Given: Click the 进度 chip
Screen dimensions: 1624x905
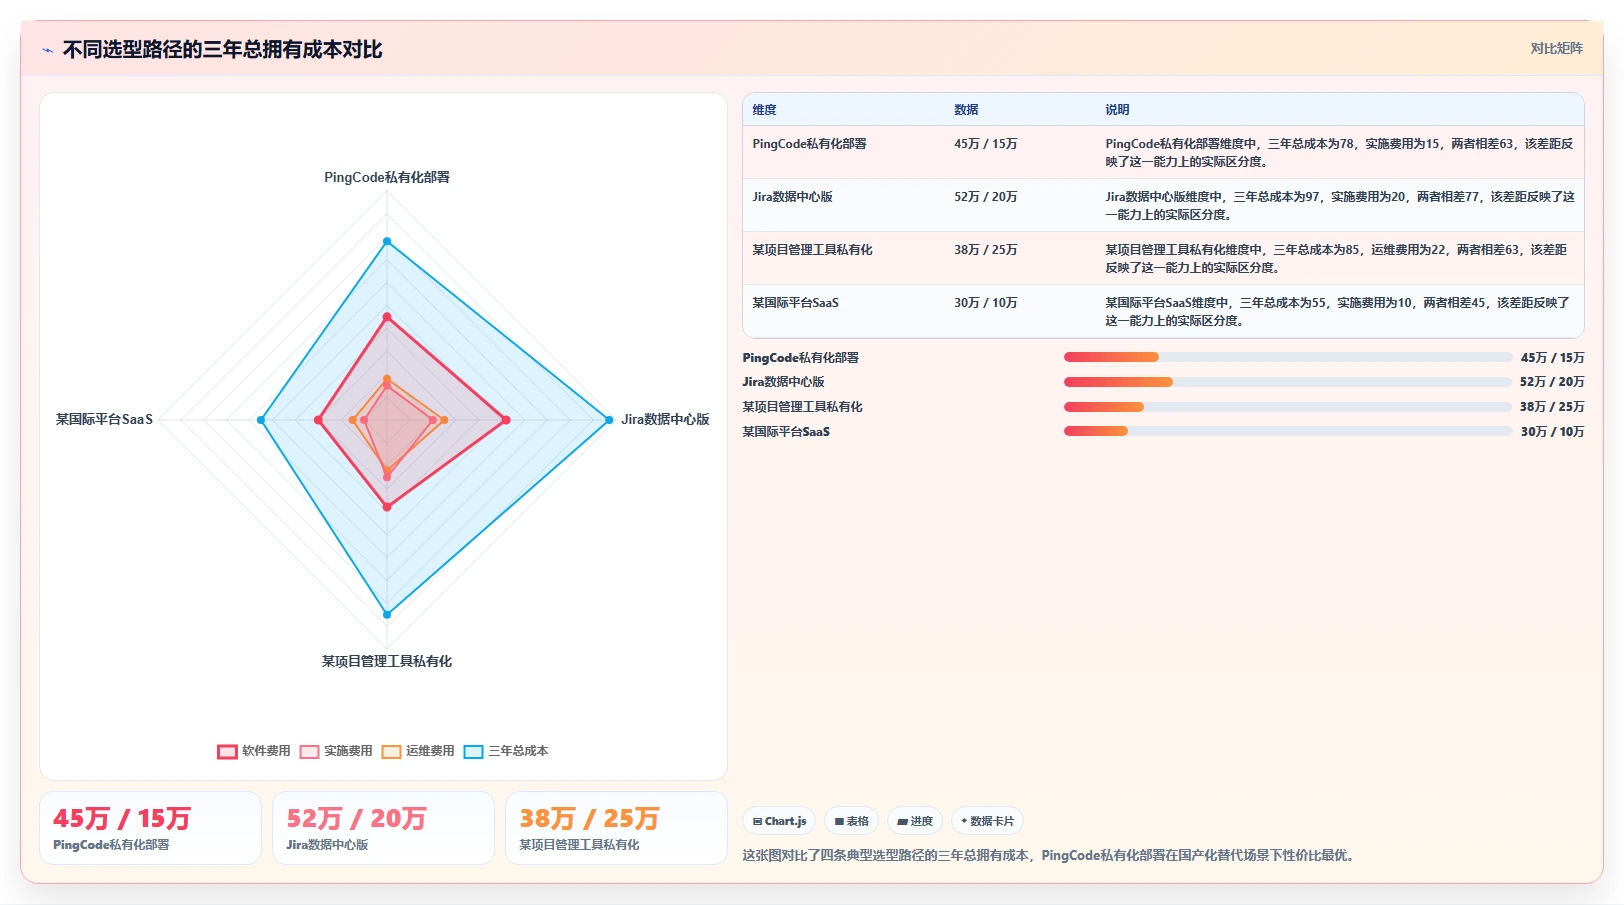Looking at the screenshot, I should click(915, 821).
